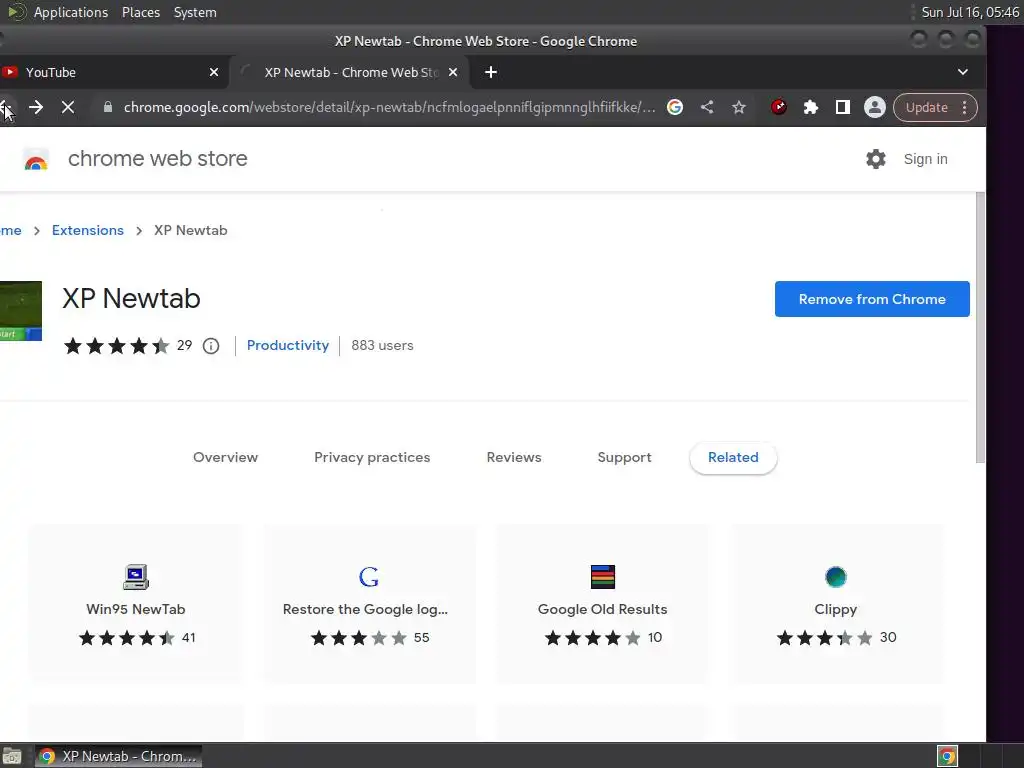Open the Support tab

pyautogui.click(x=624, y=457)
